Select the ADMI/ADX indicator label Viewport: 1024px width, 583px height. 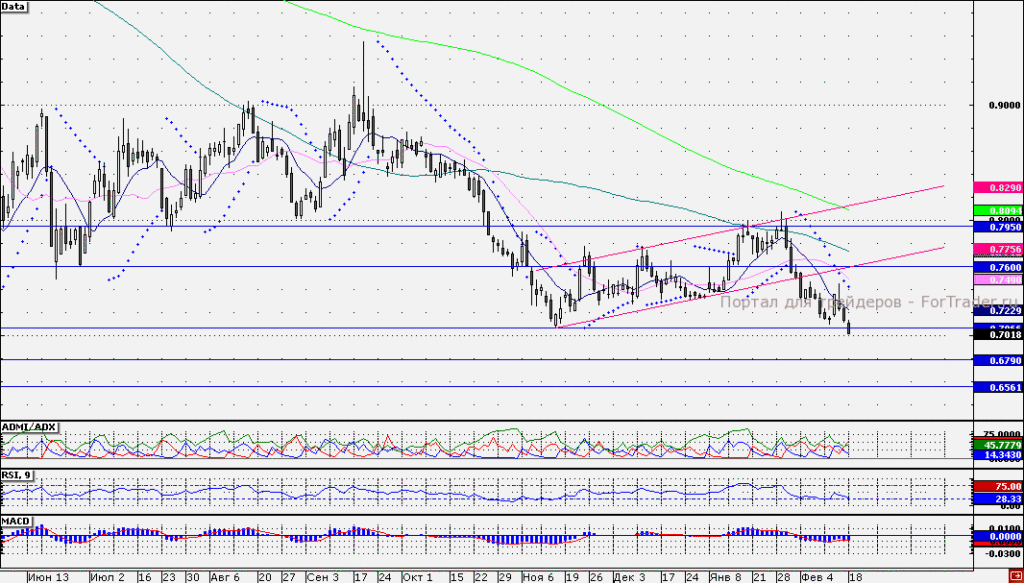pyautogui.click(x=29, y=427)
